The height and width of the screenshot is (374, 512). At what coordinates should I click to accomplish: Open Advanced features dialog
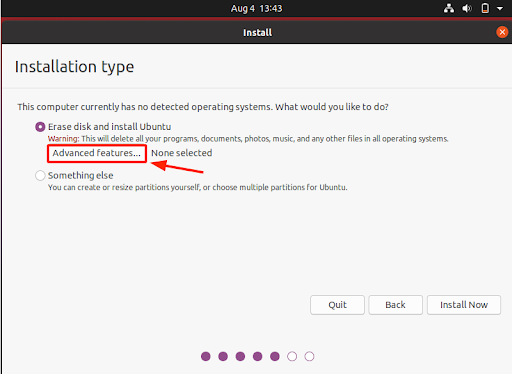[x=97, y=153]
